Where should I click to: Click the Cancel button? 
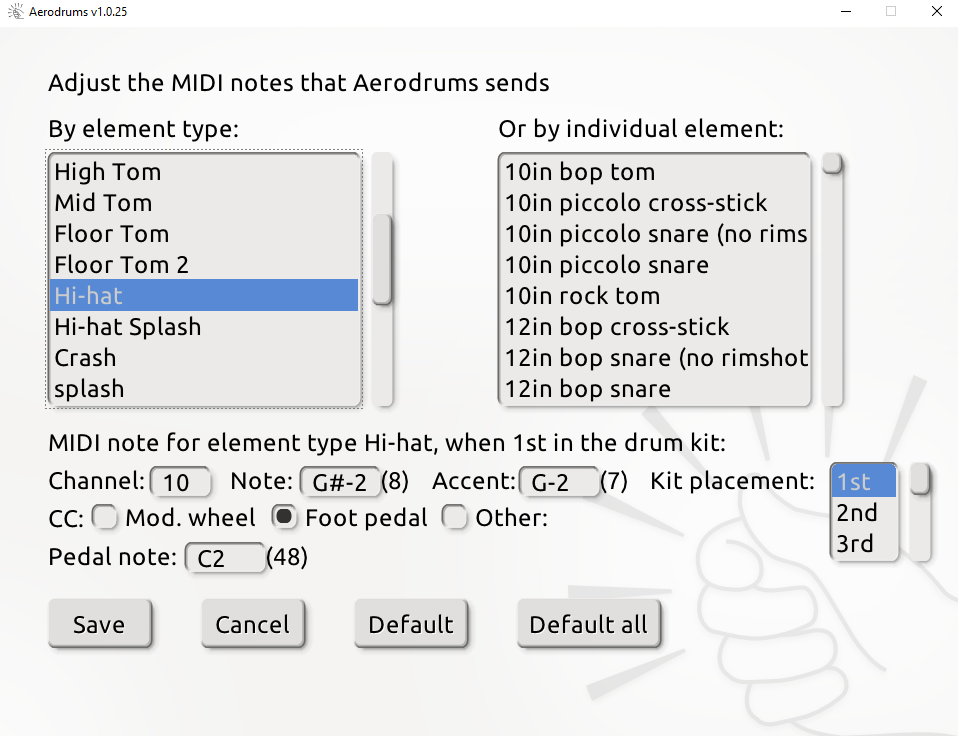(252, 624)
